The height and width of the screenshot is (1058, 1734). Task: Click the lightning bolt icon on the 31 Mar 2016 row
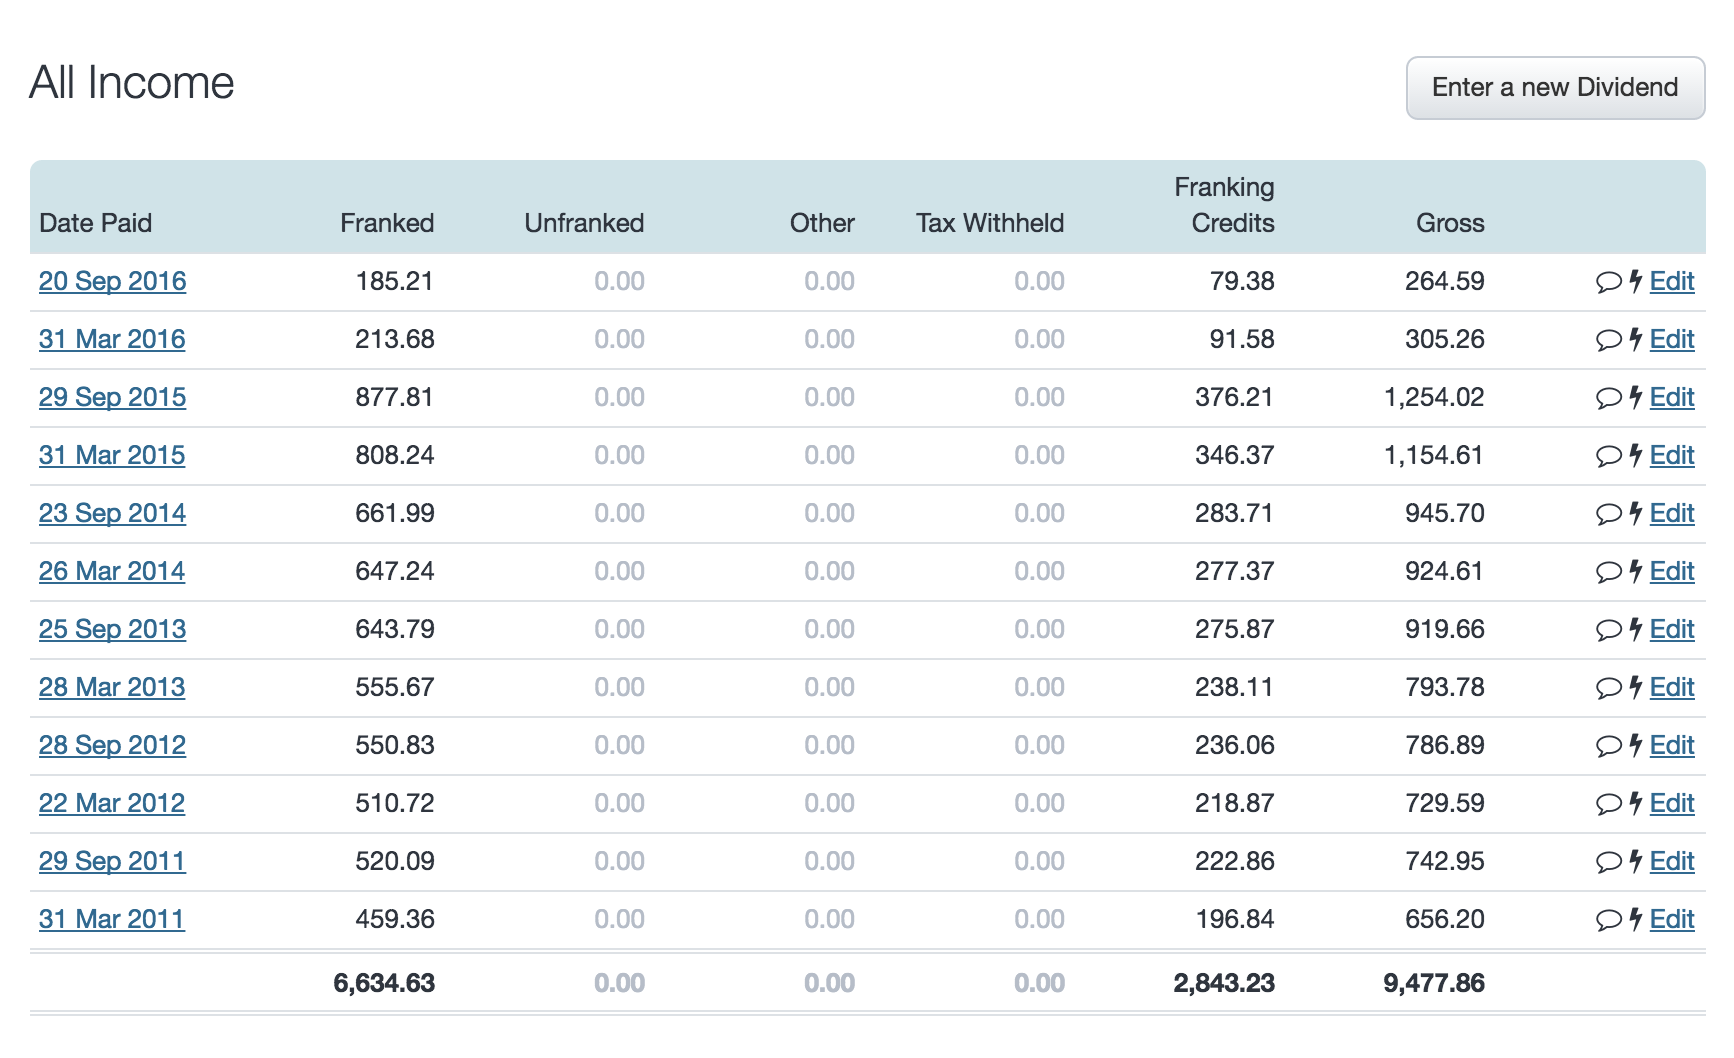click(1637, 339)
